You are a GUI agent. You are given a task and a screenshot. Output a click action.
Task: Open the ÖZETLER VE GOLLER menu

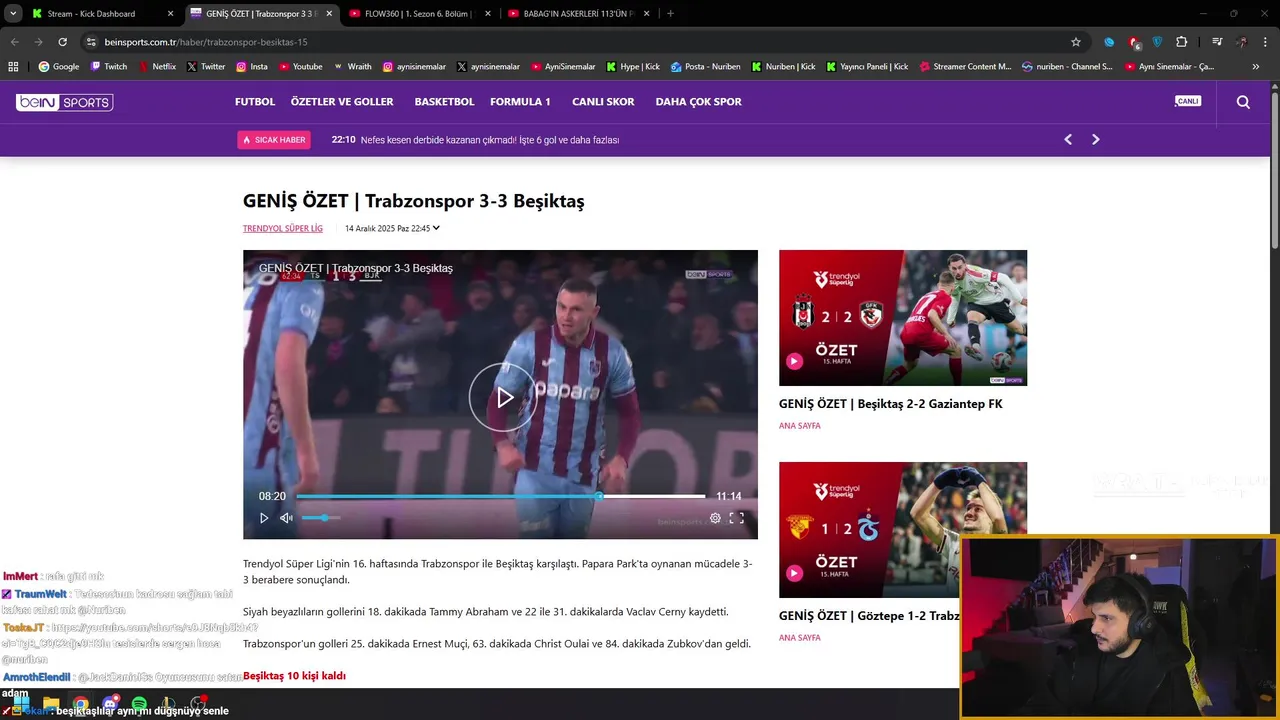click(342, 102)
